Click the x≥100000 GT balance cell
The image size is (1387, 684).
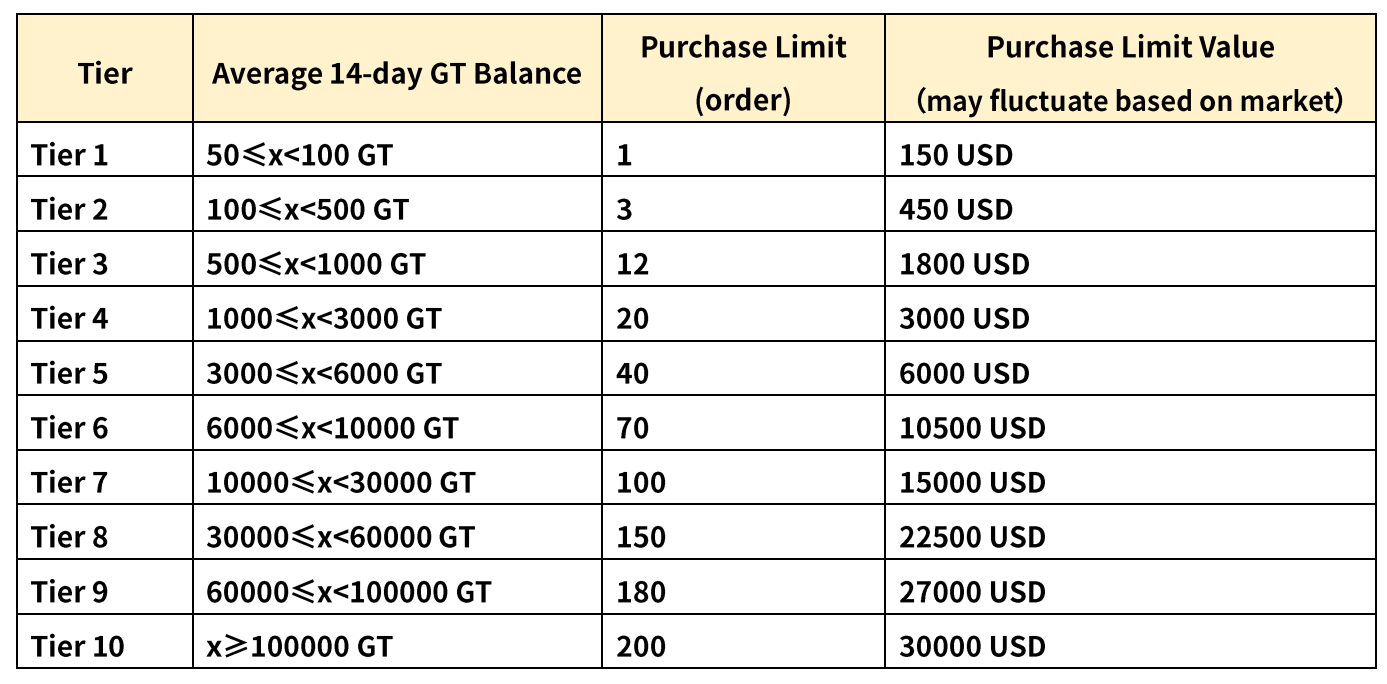299,646
